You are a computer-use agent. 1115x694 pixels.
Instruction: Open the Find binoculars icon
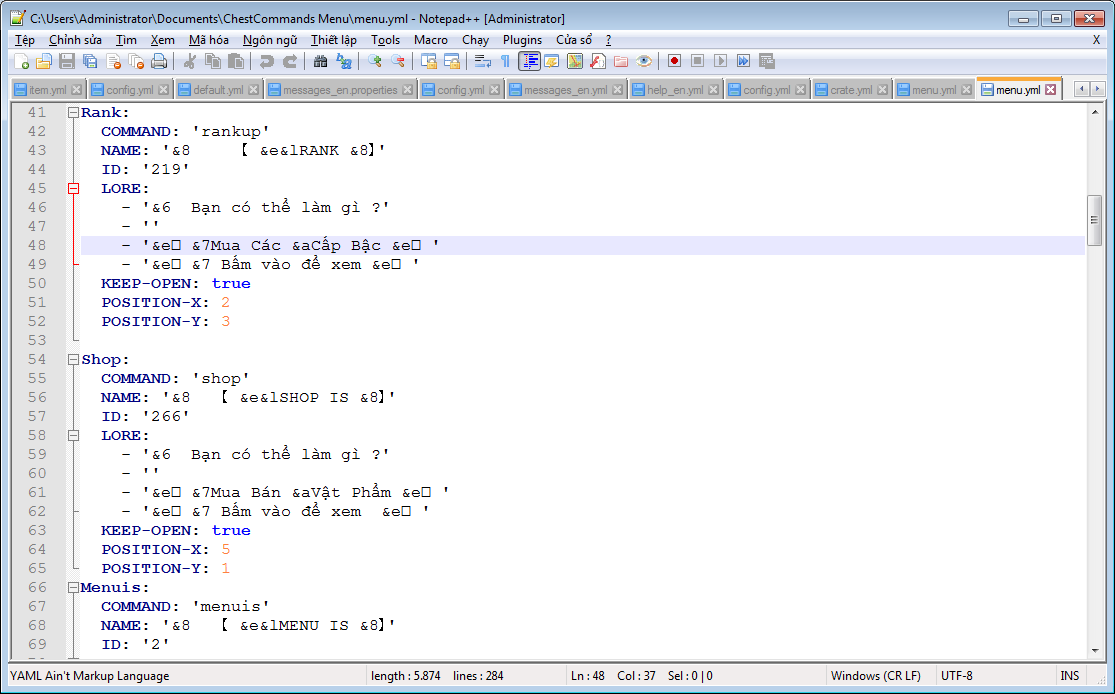320,61
